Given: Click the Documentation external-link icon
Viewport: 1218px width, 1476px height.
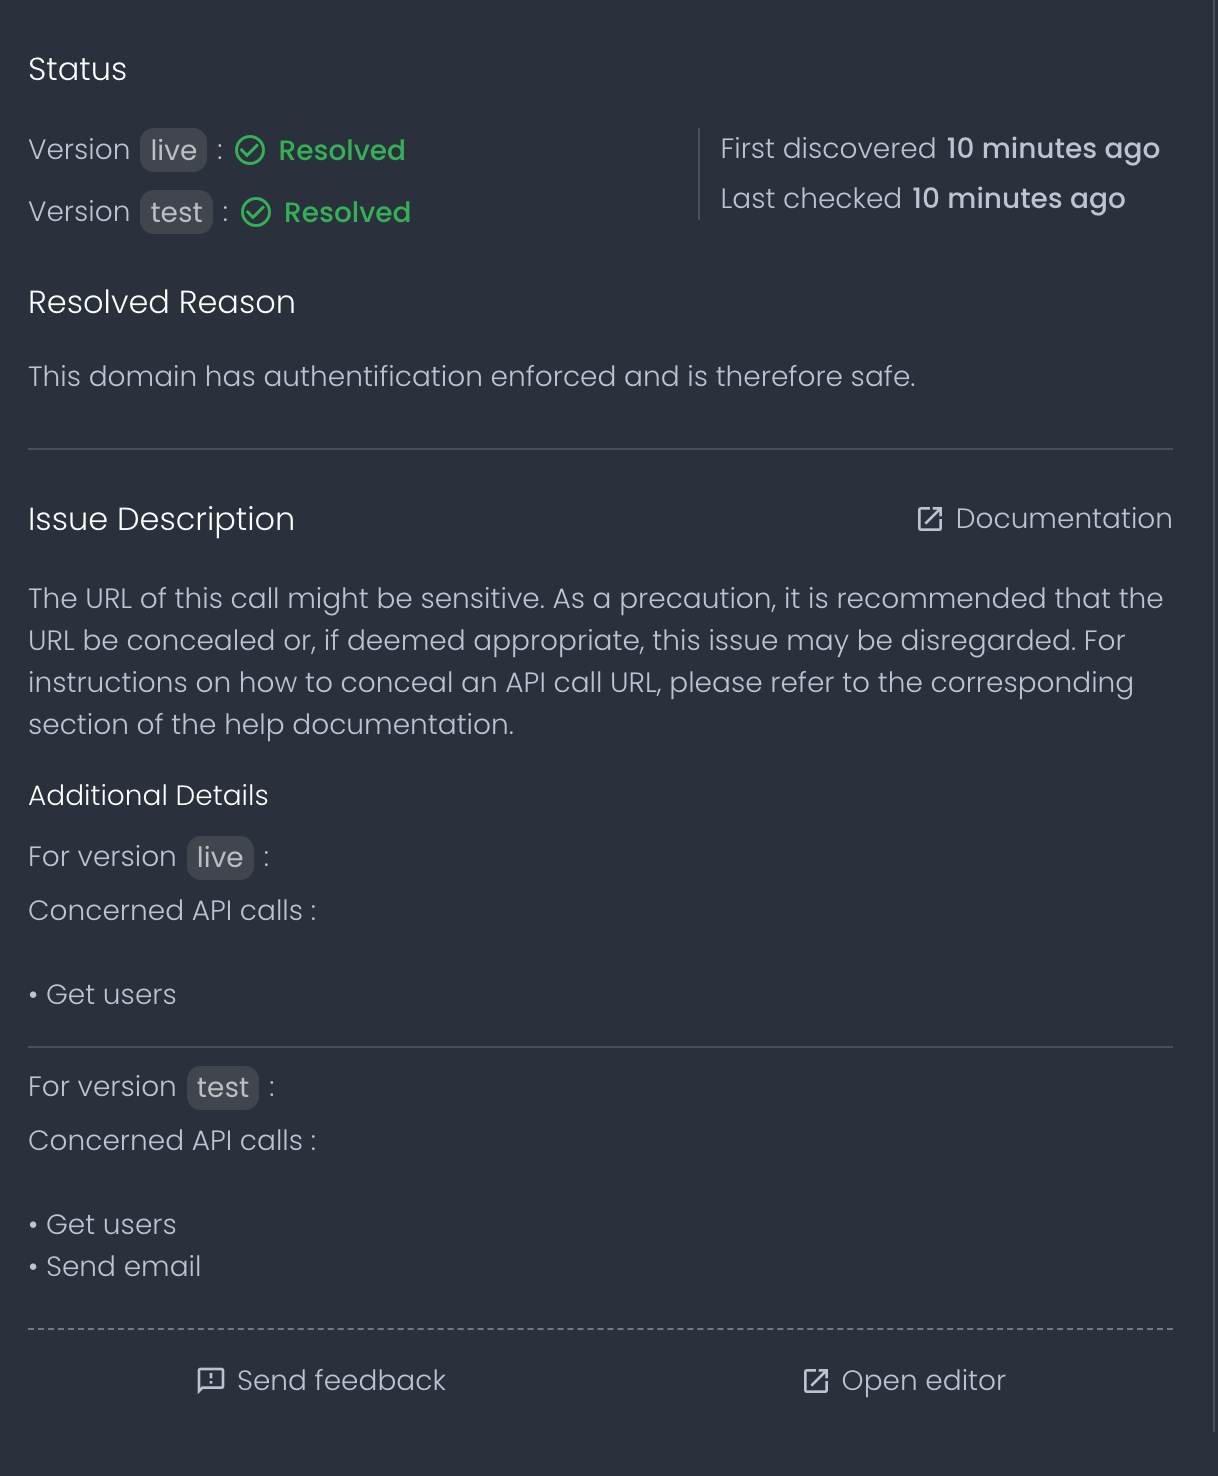Looking at the screenshot, I should point(930,519).
